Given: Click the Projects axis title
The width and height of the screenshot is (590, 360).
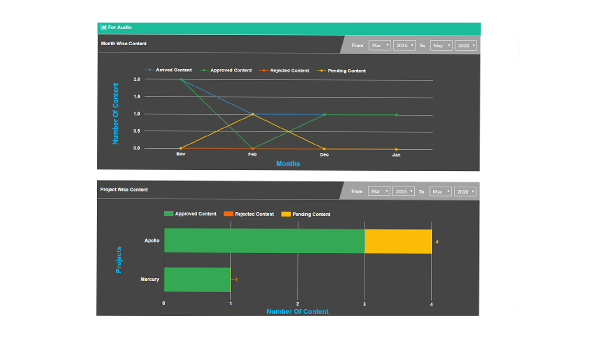Looking at the screenshot, I should (x=119, y=260).
